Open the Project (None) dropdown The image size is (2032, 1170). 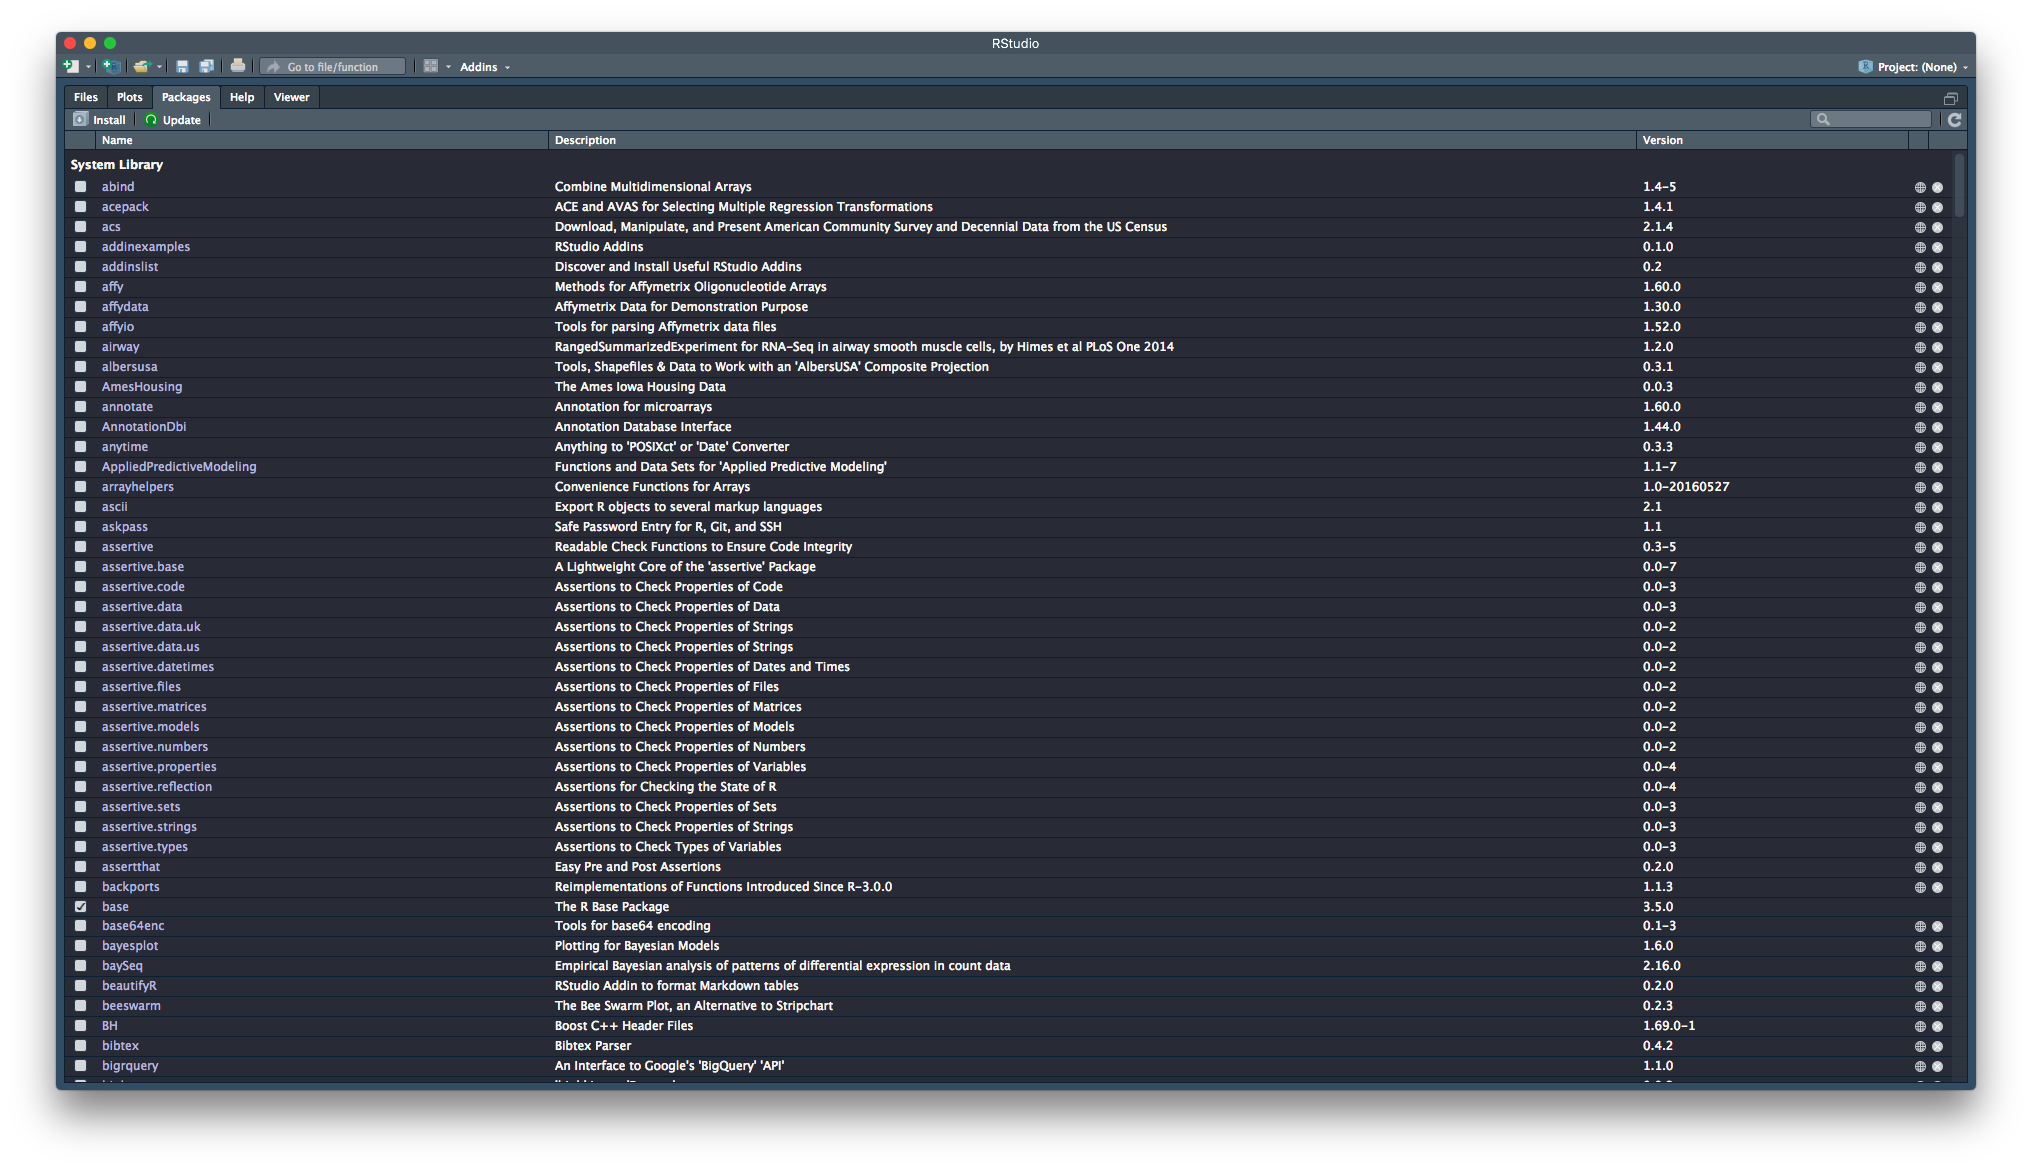click(x=1915, y=67)
